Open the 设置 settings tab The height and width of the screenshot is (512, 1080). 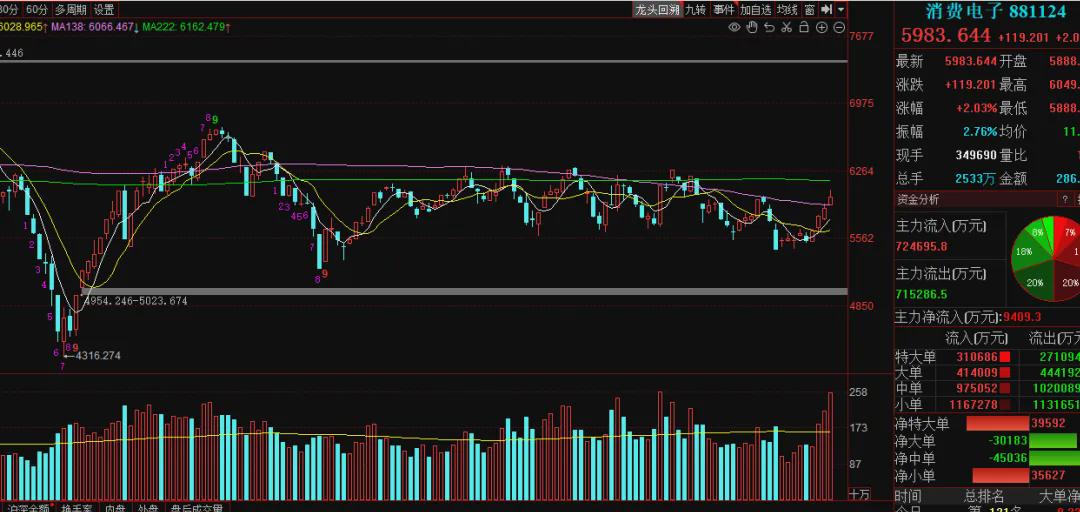(104, 10)
